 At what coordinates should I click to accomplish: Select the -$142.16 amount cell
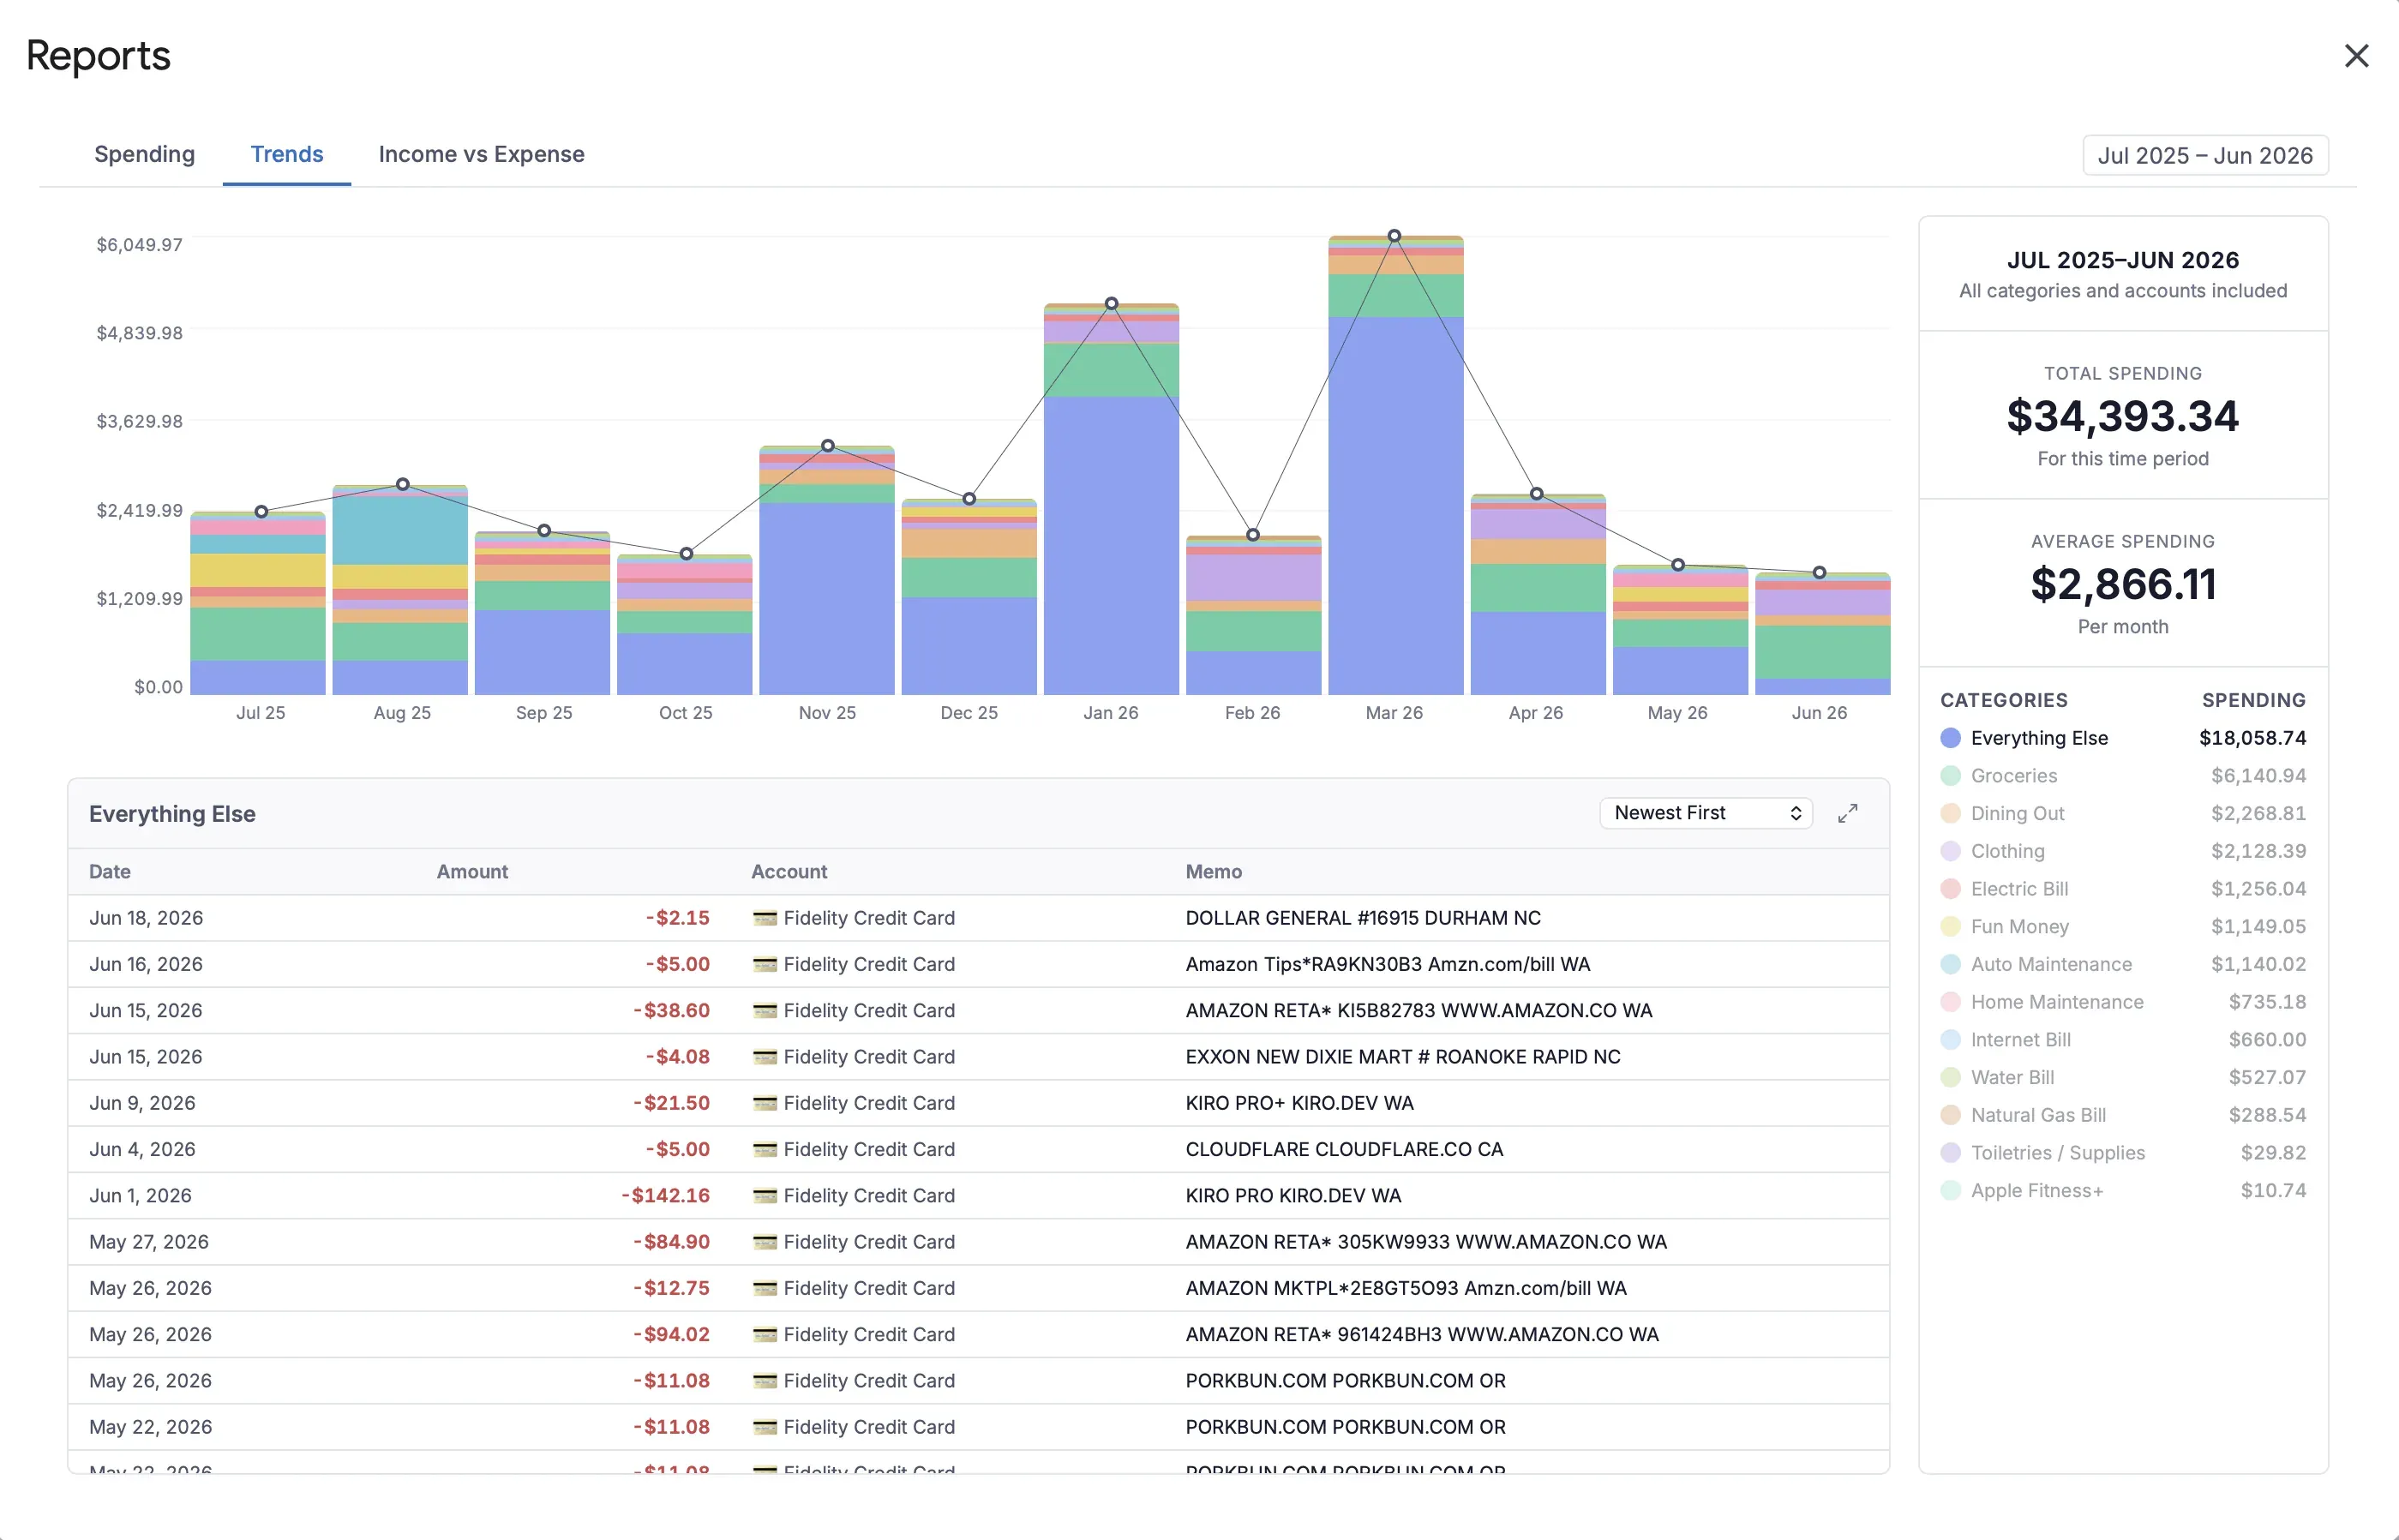(665, 1195)
